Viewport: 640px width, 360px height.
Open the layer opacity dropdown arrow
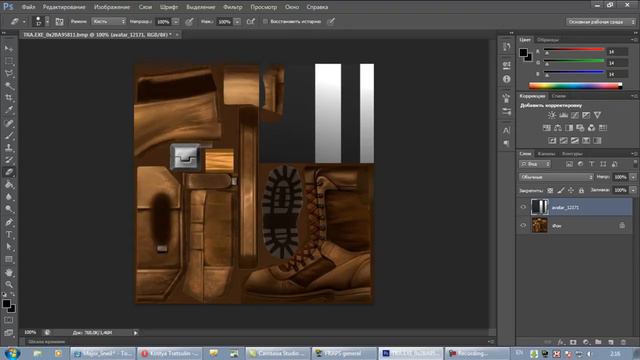click(x=633, y=177)
